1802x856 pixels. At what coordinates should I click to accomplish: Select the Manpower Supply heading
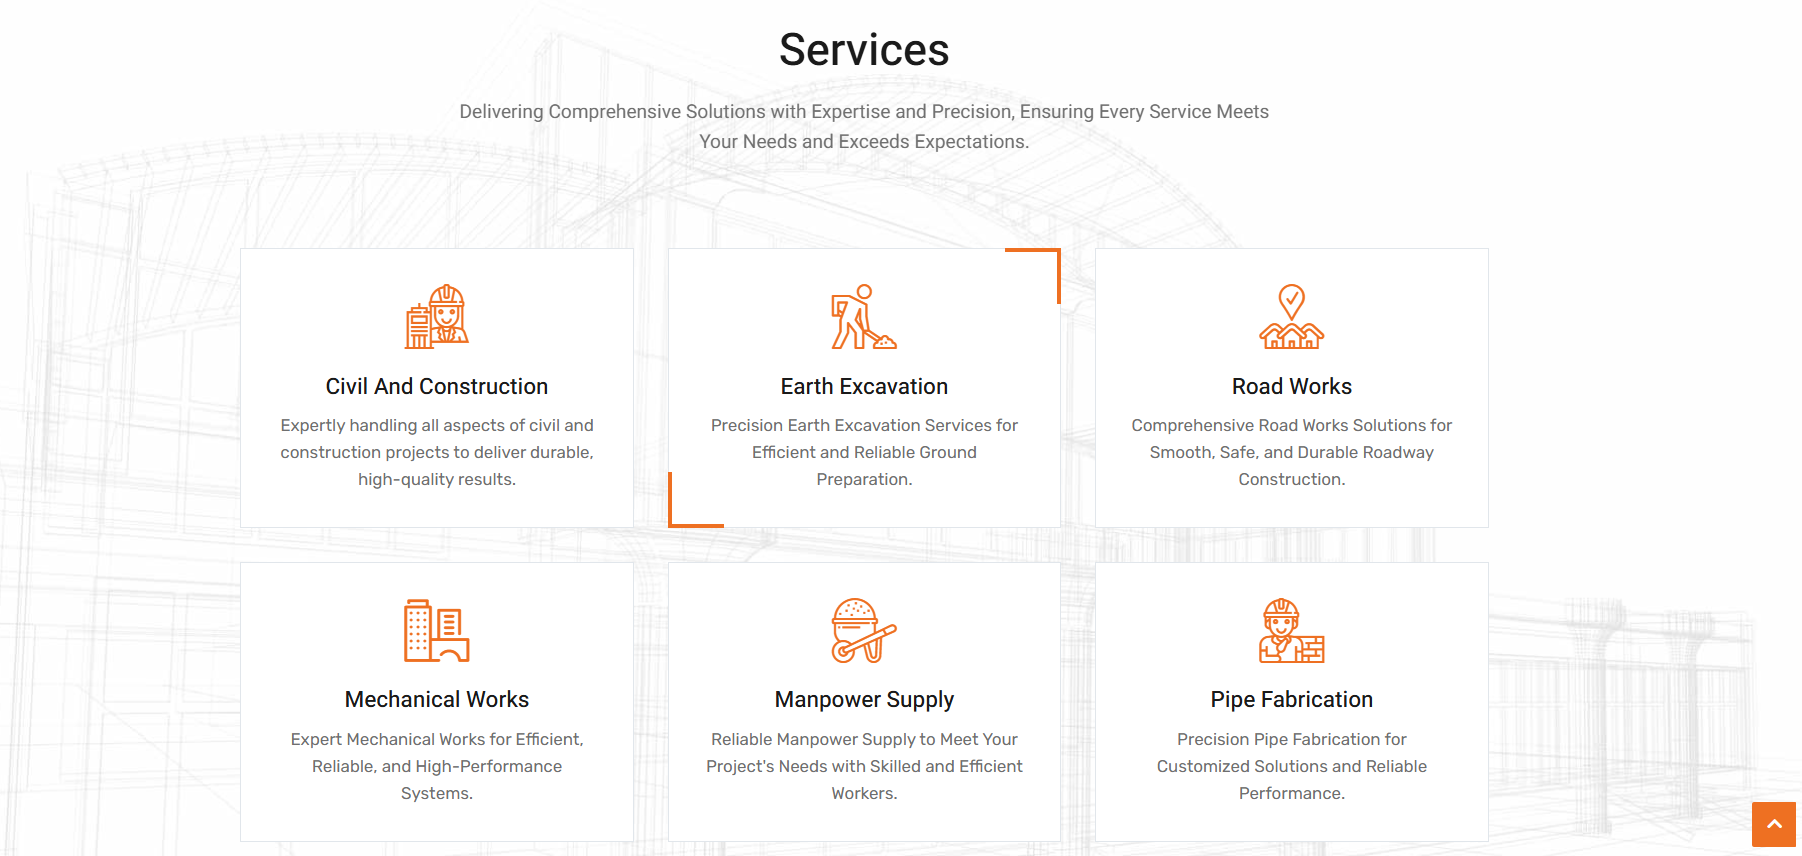864,699
